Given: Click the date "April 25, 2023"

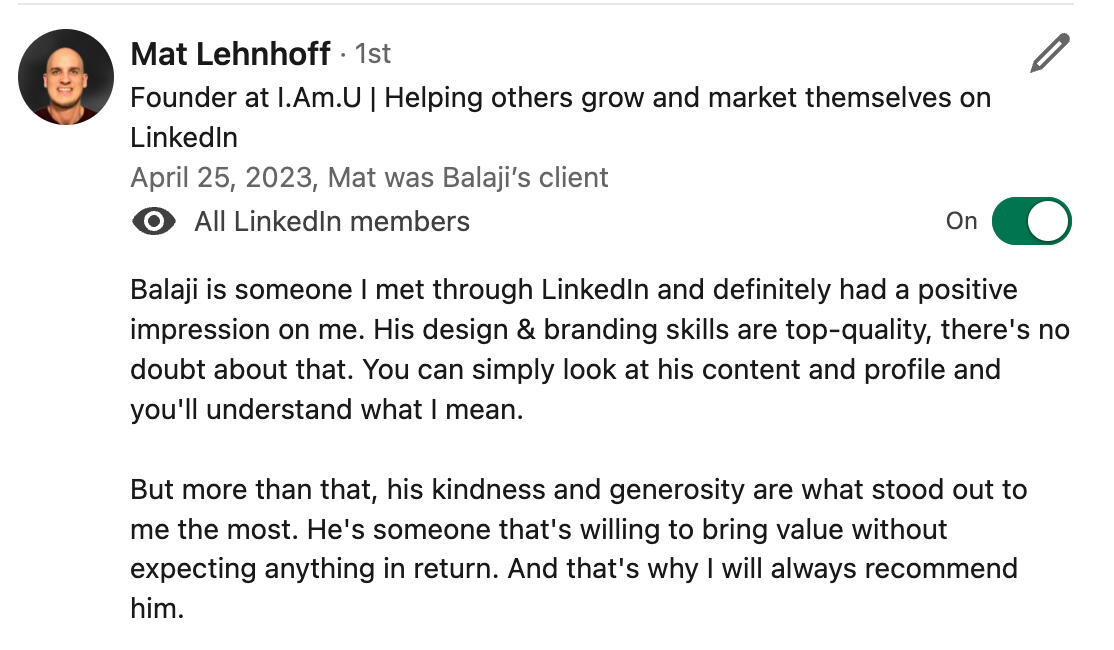Looking at the screenshot, I should pyautogui.click(x=221, y=178).
